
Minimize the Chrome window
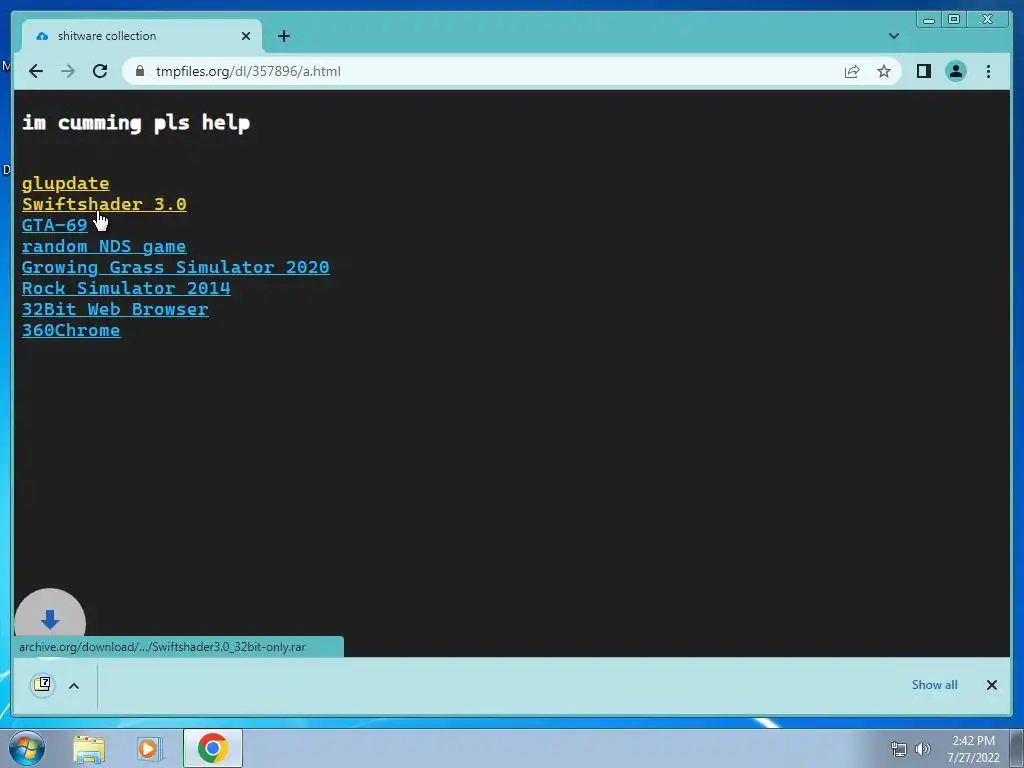tap(929, 20)
